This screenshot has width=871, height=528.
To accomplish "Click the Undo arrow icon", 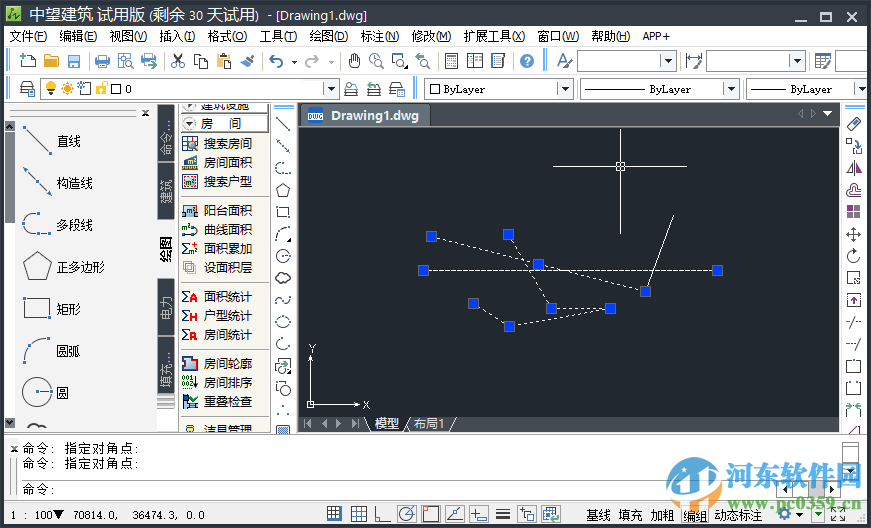I will [276, 61].
